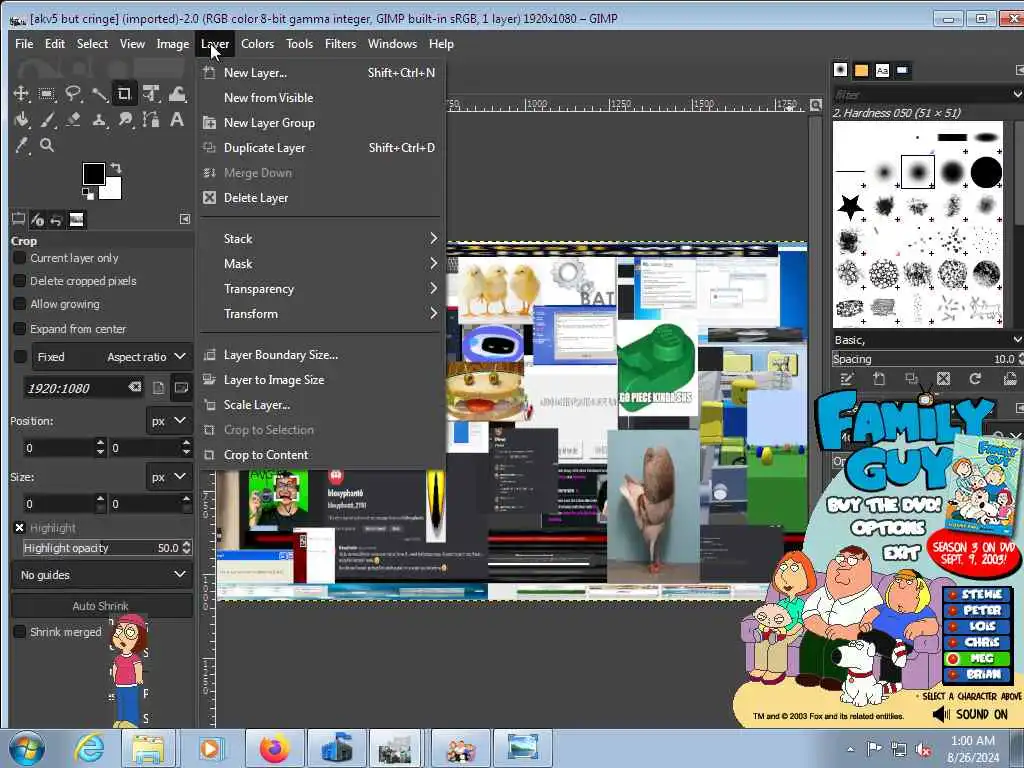The width and height of the screenshot is (1024, 768).
Task: Select the Eraser tool
Action: [72, 120]
